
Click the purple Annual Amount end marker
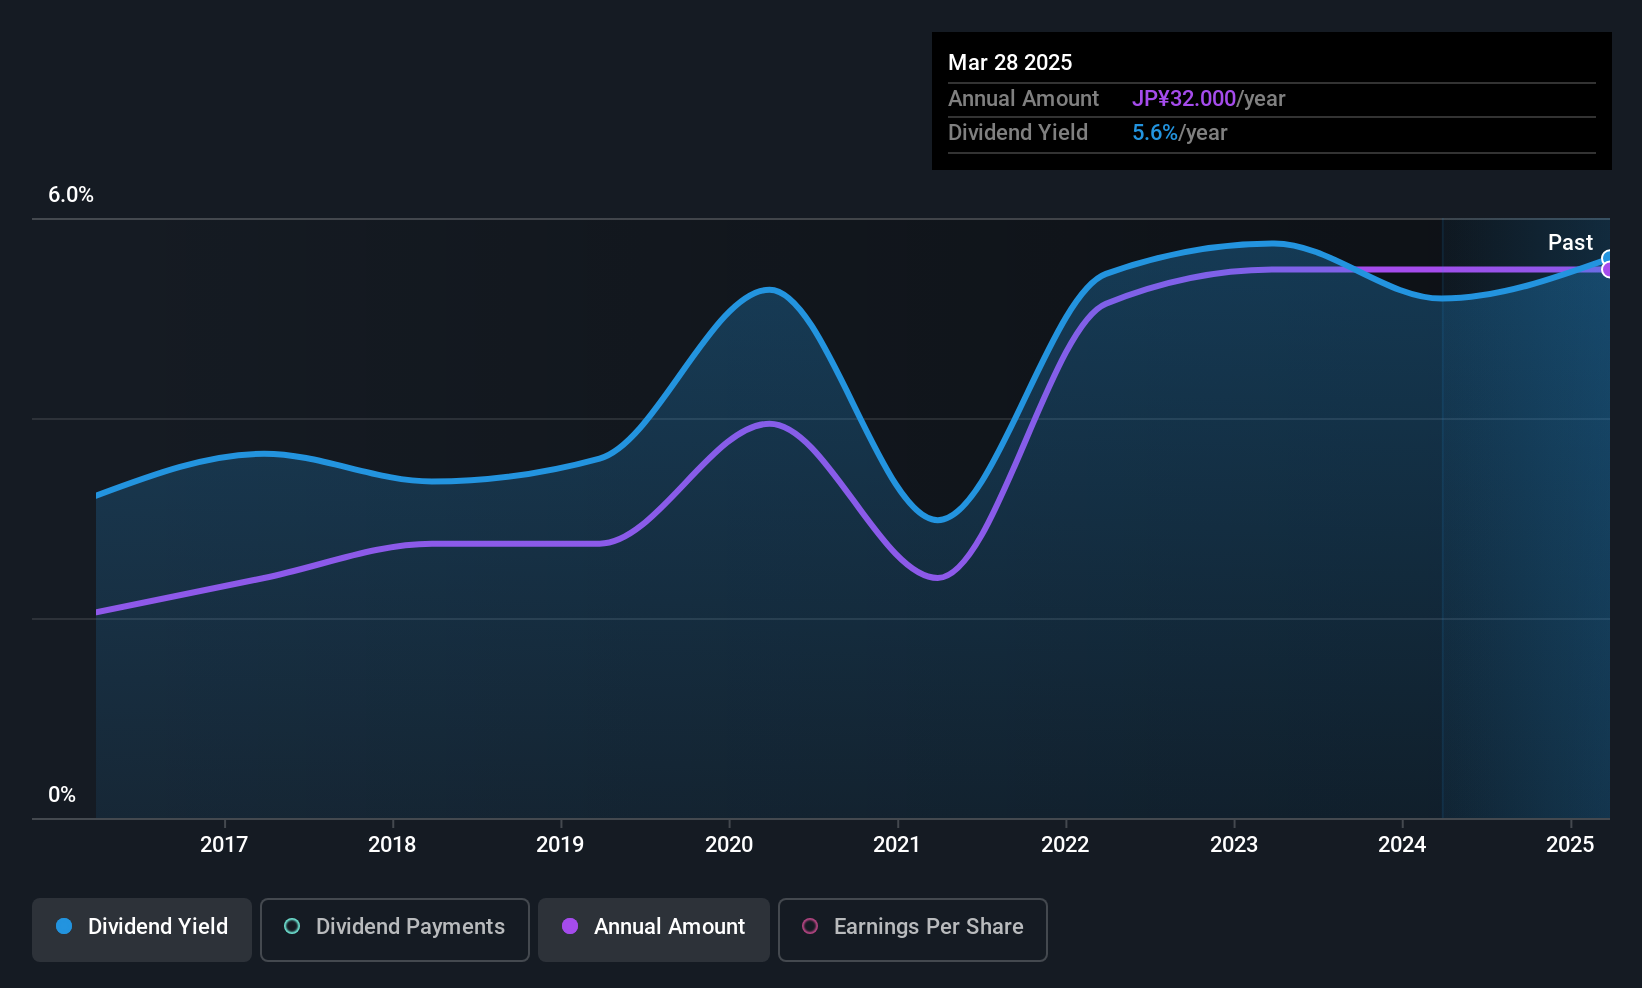[x=1609, y=270]
